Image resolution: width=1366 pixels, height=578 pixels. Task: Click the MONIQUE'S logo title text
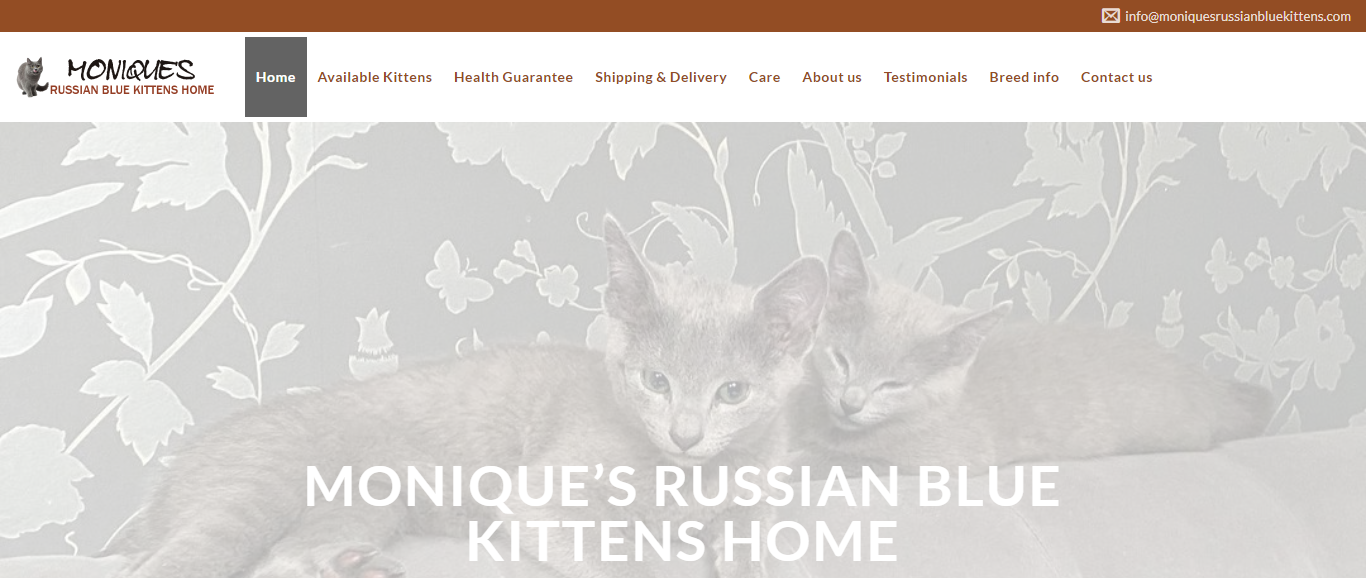click(131, 70)
